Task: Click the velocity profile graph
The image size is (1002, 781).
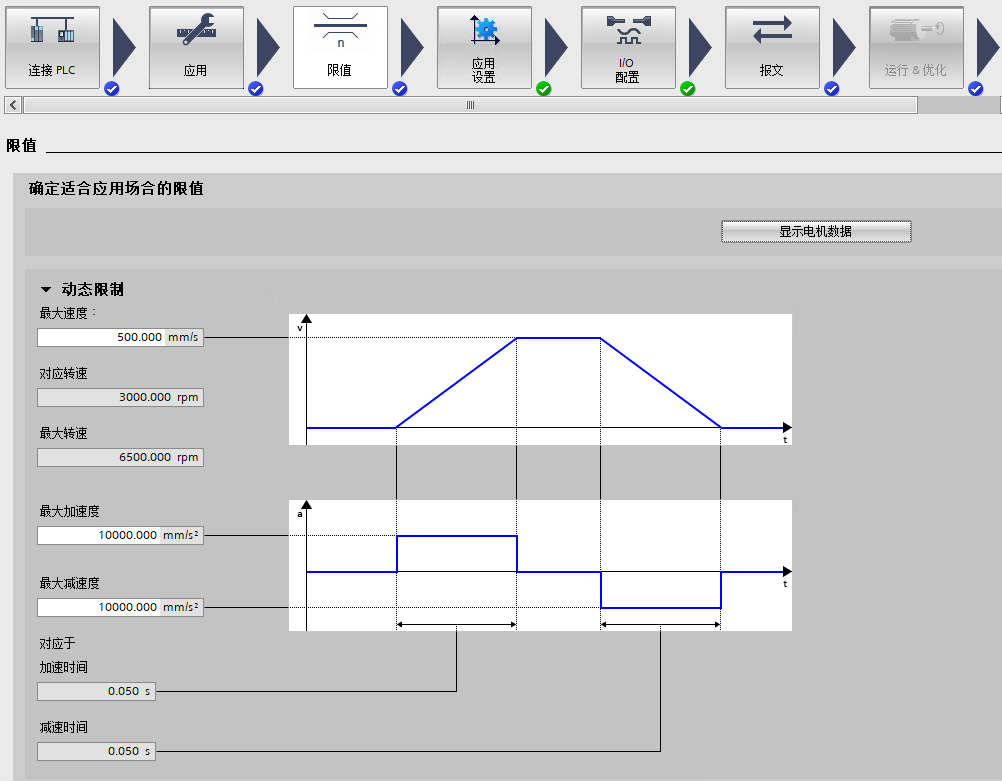Action: [x=540, y=379]
